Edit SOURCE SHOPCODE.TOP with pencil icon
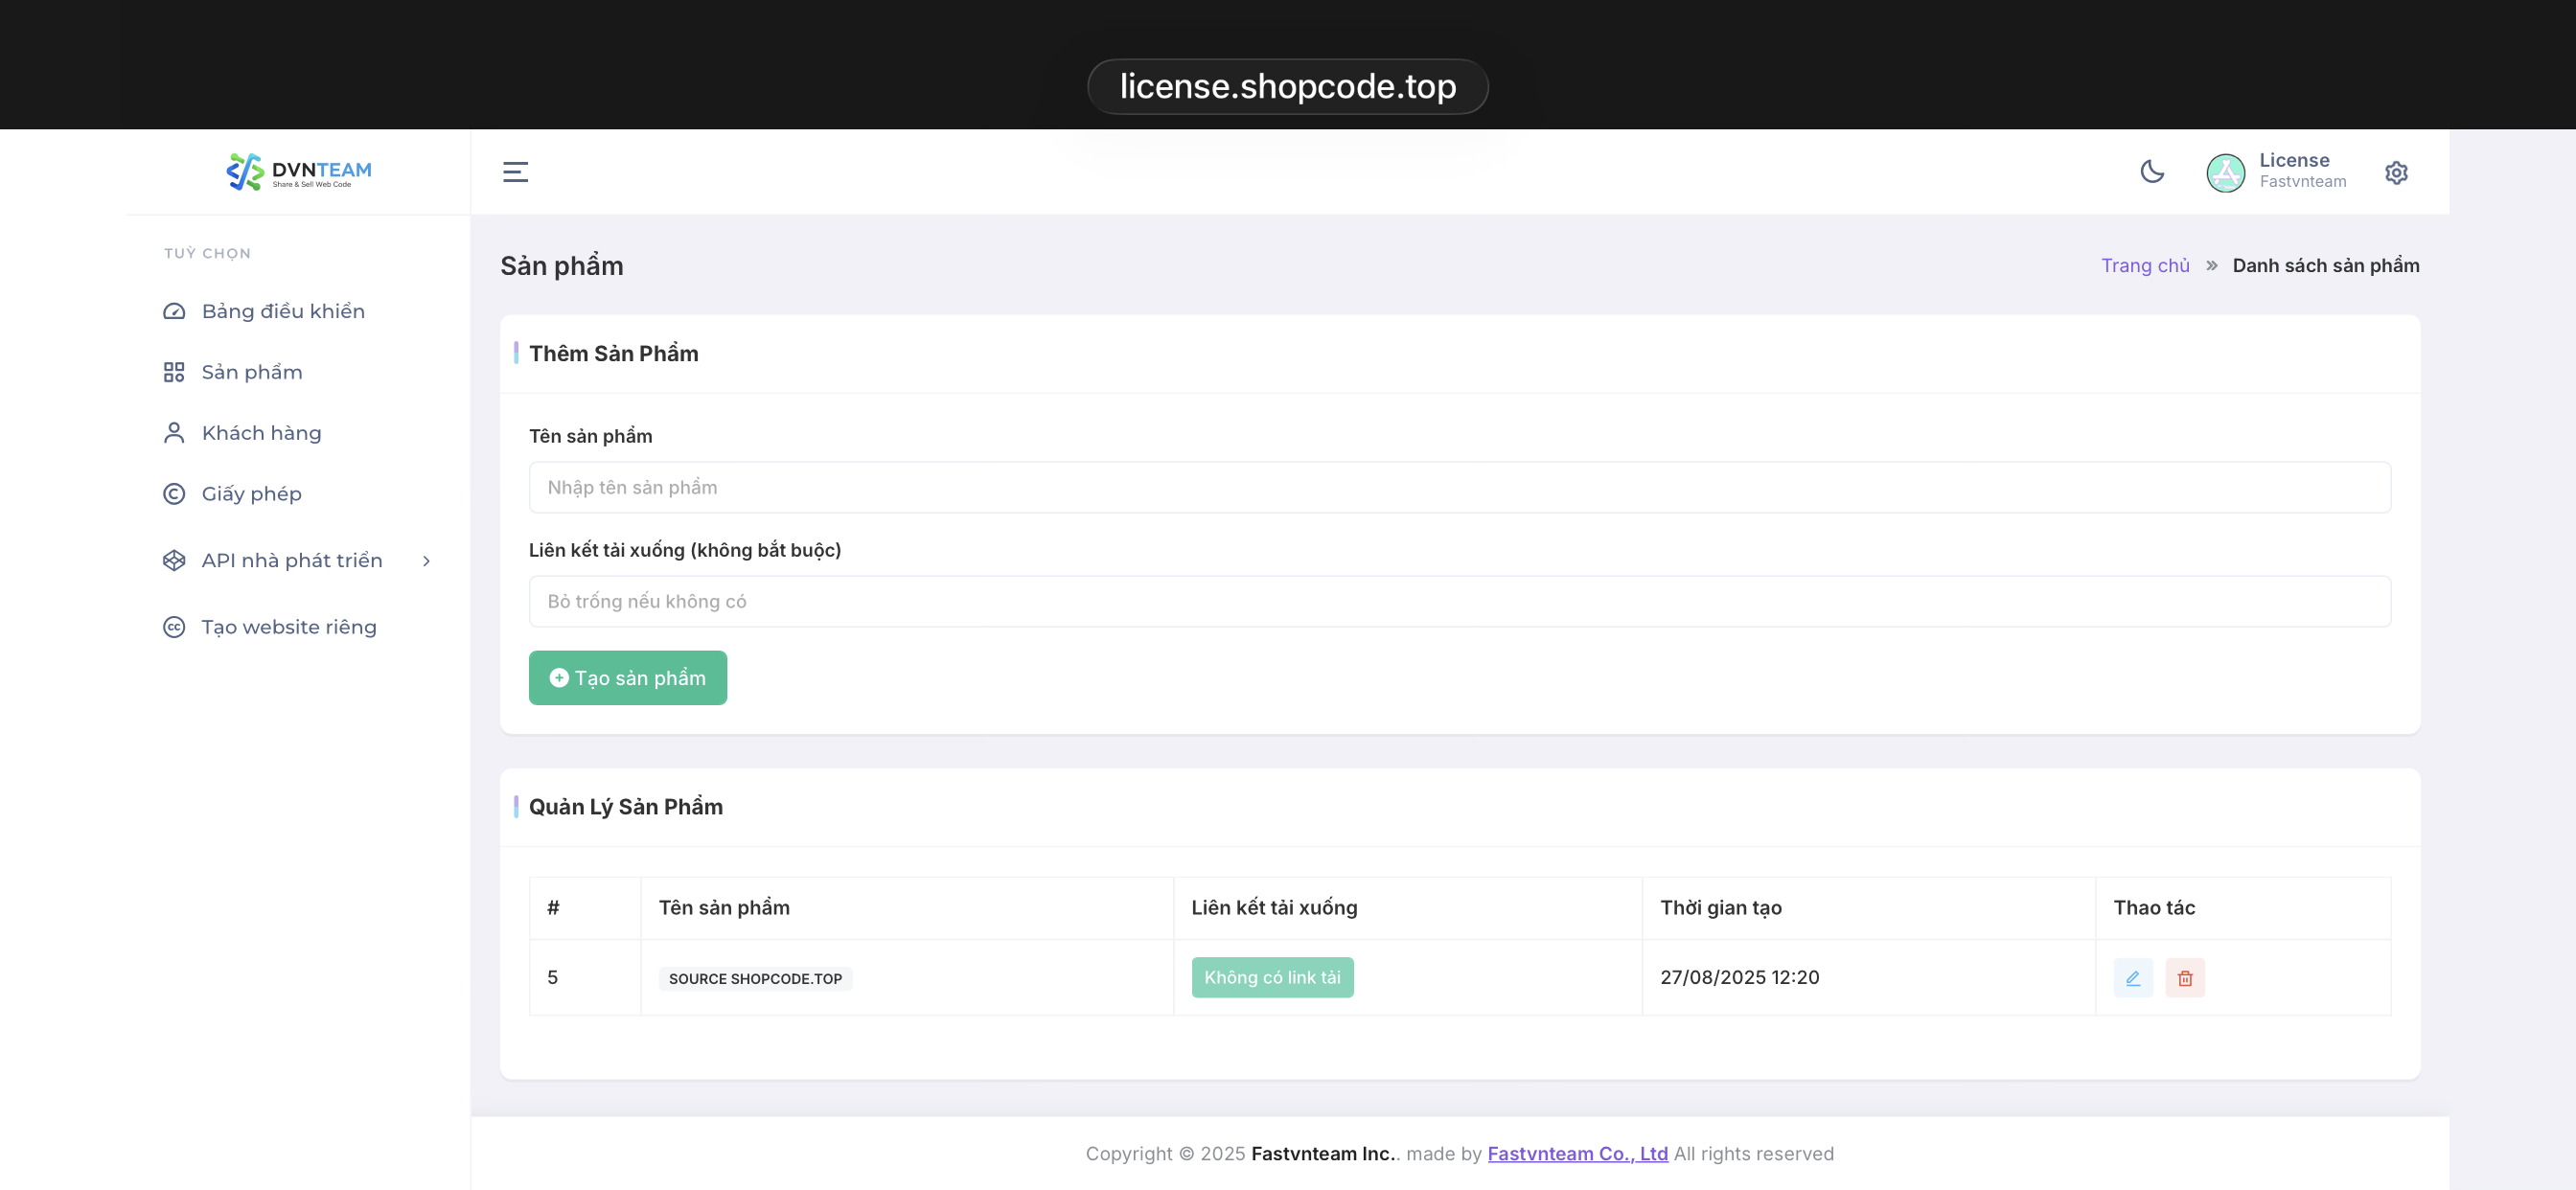 coord(2133,977)
